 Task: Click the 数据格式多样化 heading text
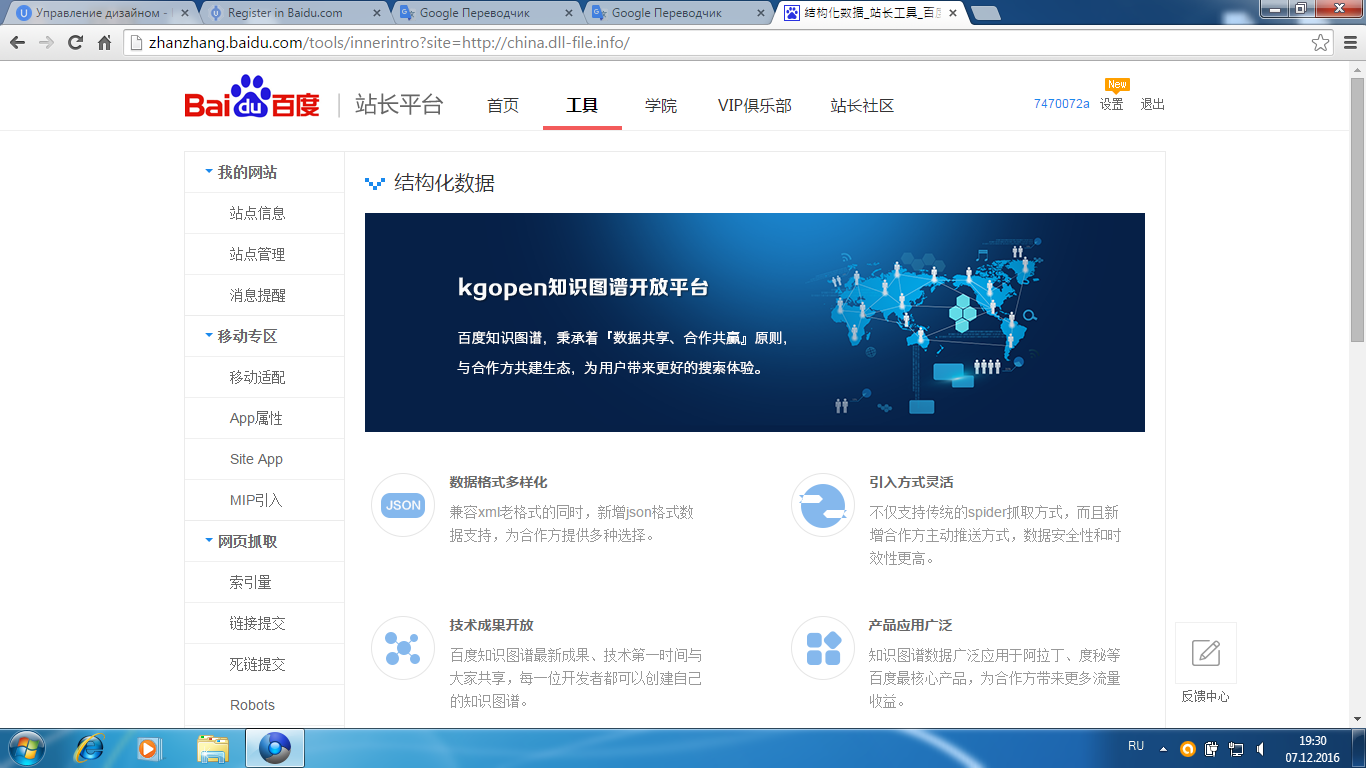[498, 482]
